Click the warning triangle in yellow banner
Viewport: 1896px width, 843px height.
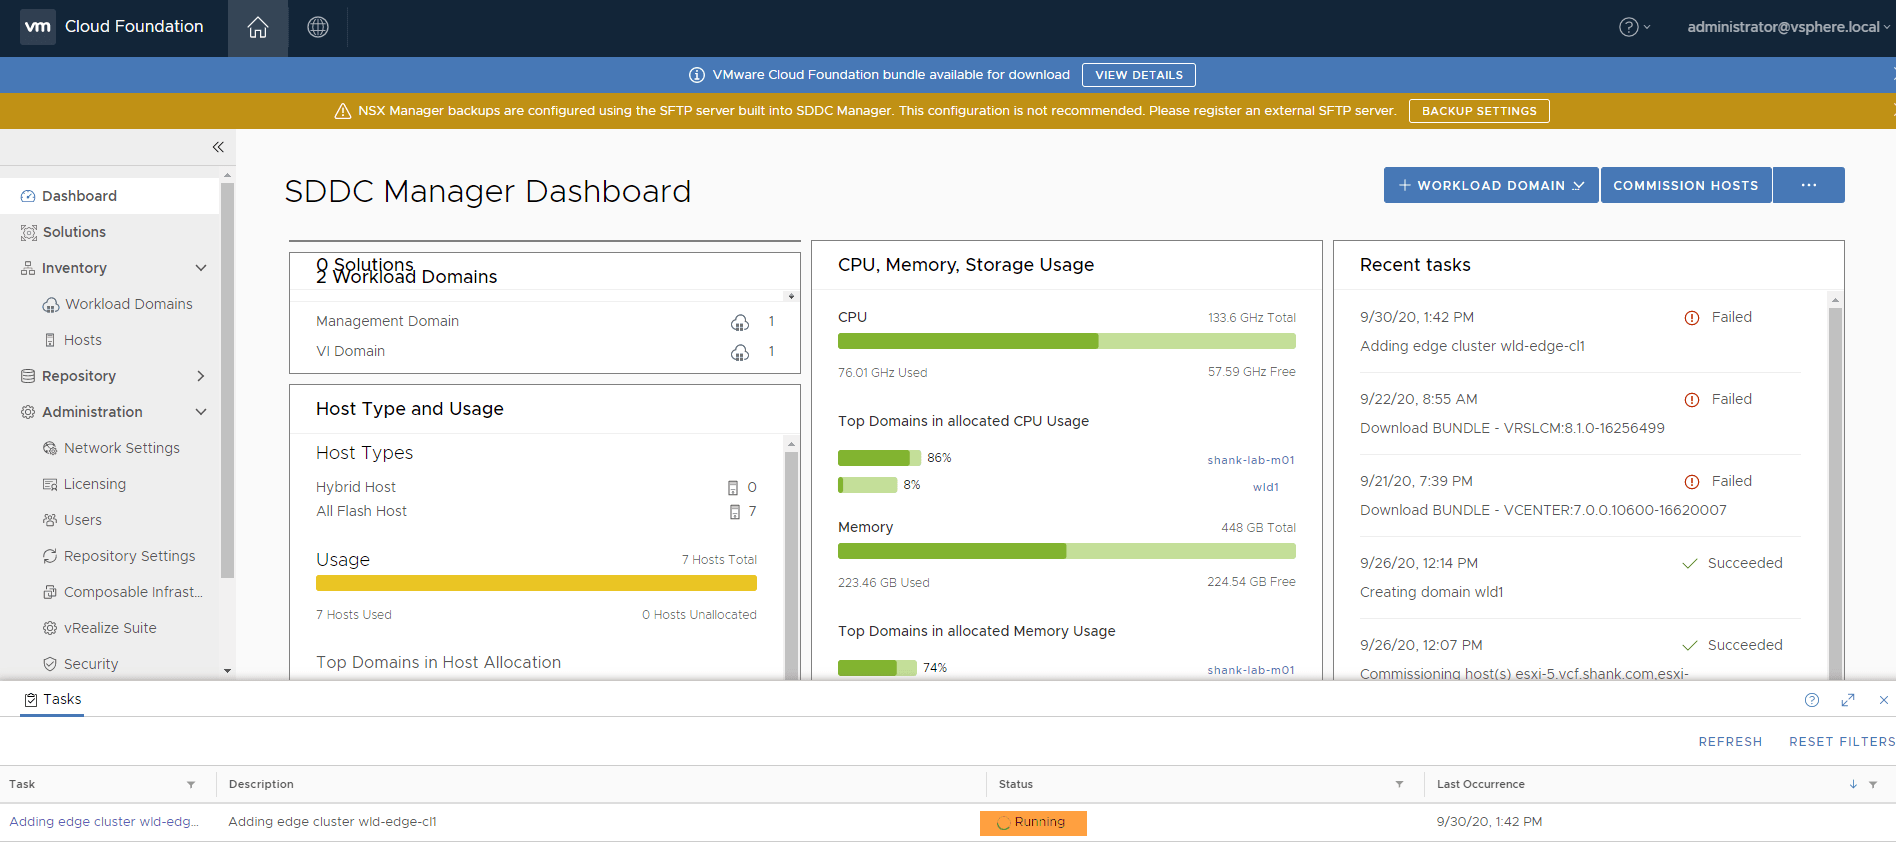(x=342, y=111)
